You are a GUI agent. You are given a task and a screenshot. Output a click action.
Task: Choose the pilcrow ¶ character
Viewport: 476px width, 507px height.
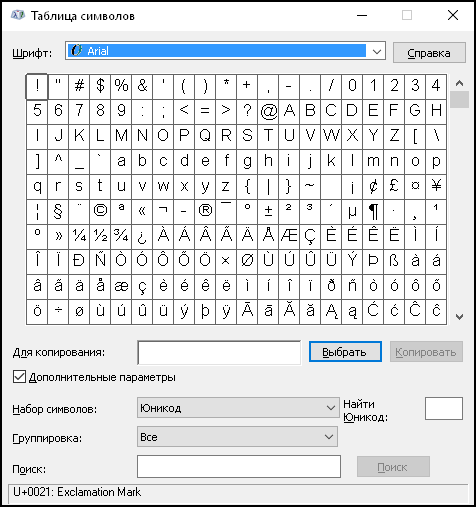coord(373,212)
